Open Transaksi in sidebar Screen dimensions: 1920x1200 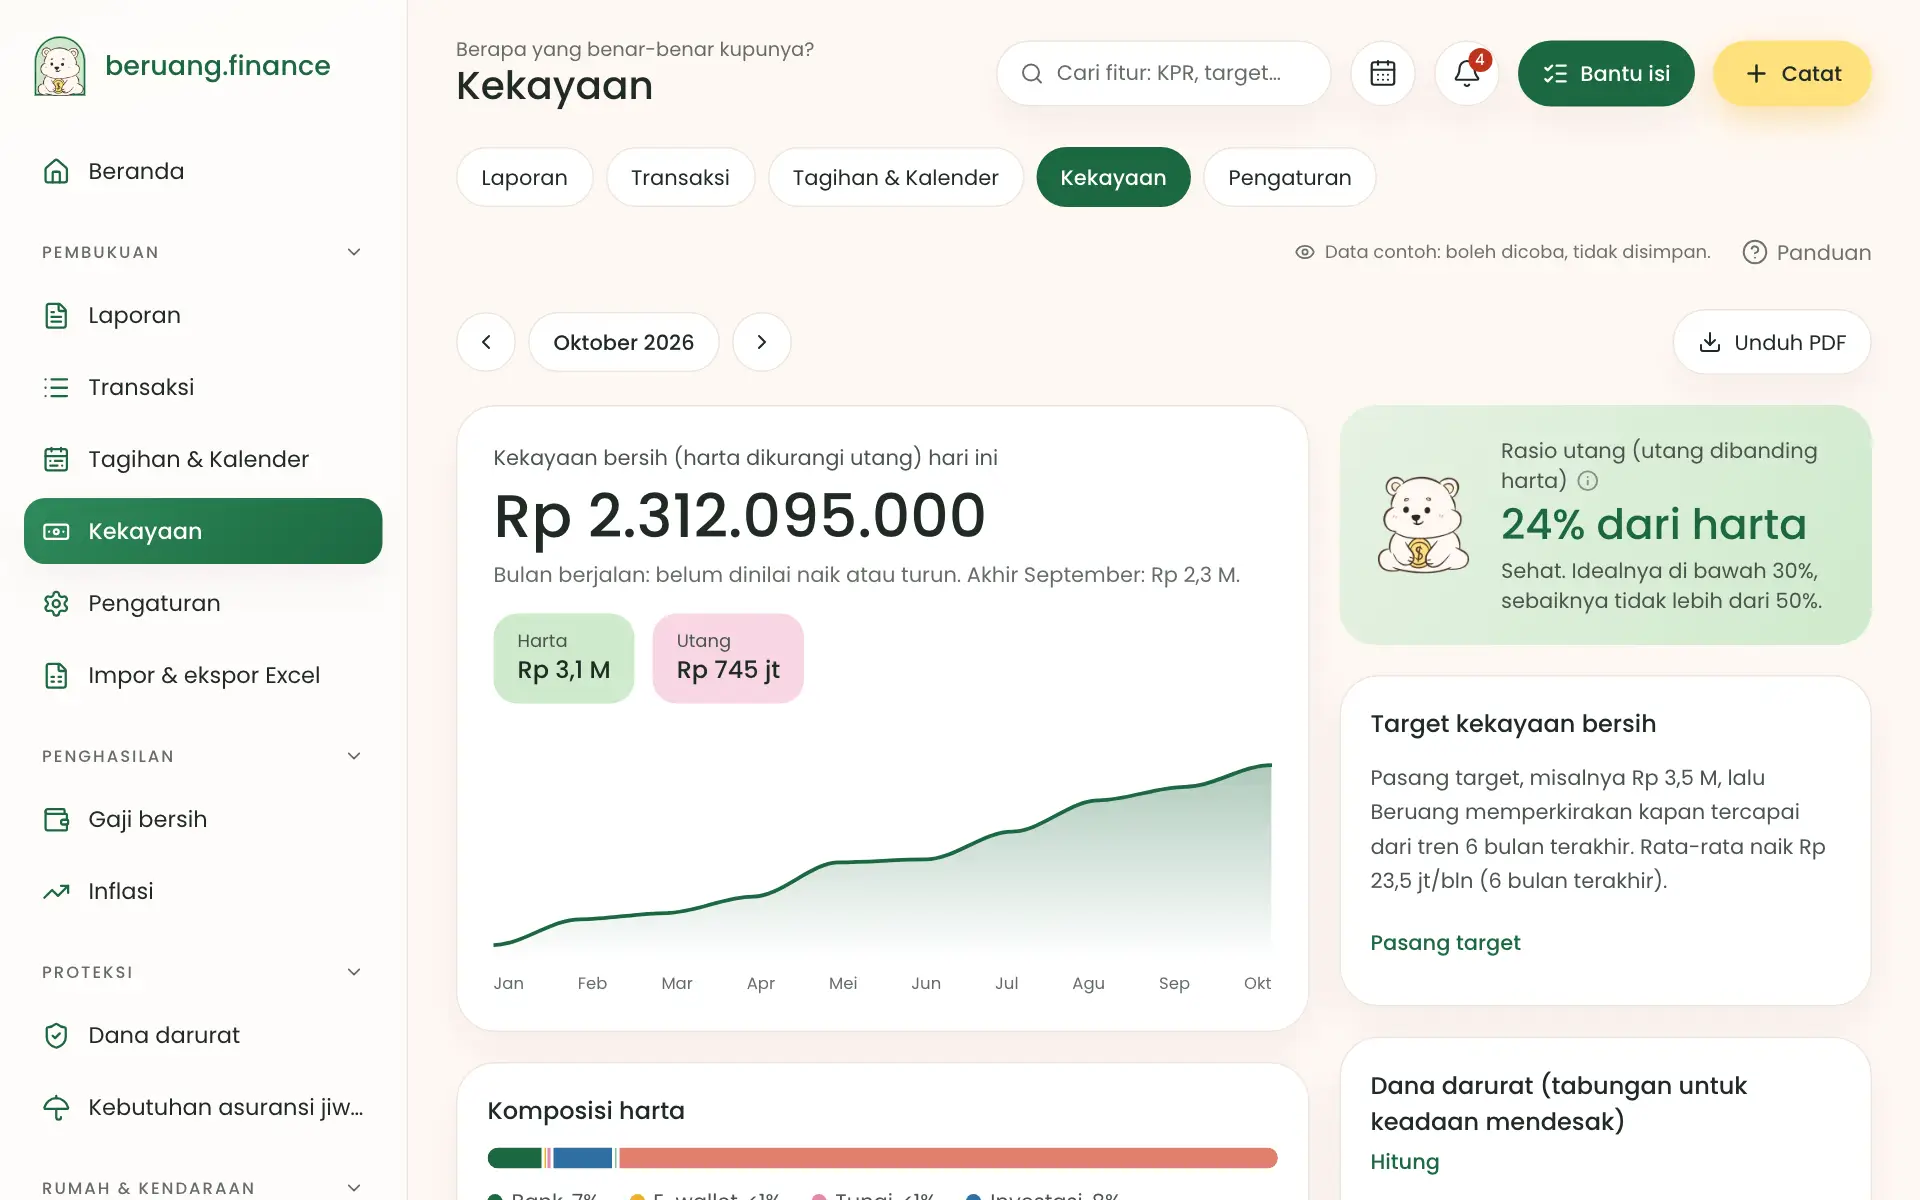click(x=203, y=387)
